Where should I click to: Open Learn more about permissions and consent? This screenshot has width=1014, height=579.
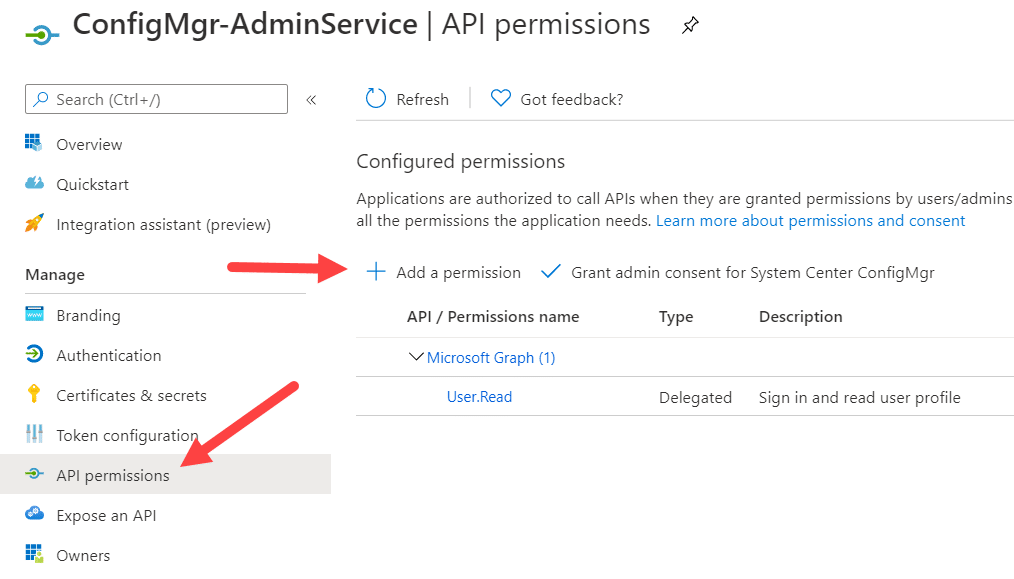tap(810, 221)
